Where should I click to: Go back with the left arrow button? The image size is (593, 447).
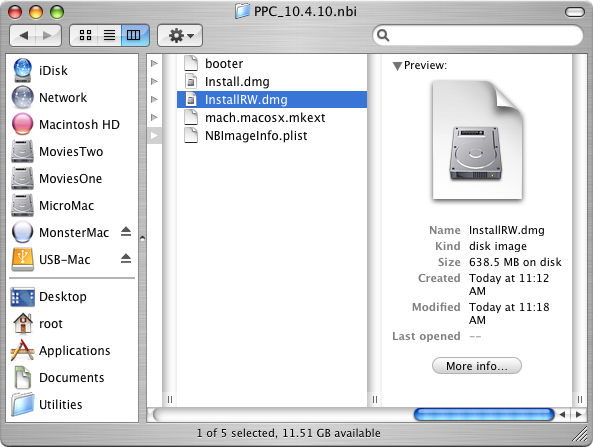(x=23, y=36)
